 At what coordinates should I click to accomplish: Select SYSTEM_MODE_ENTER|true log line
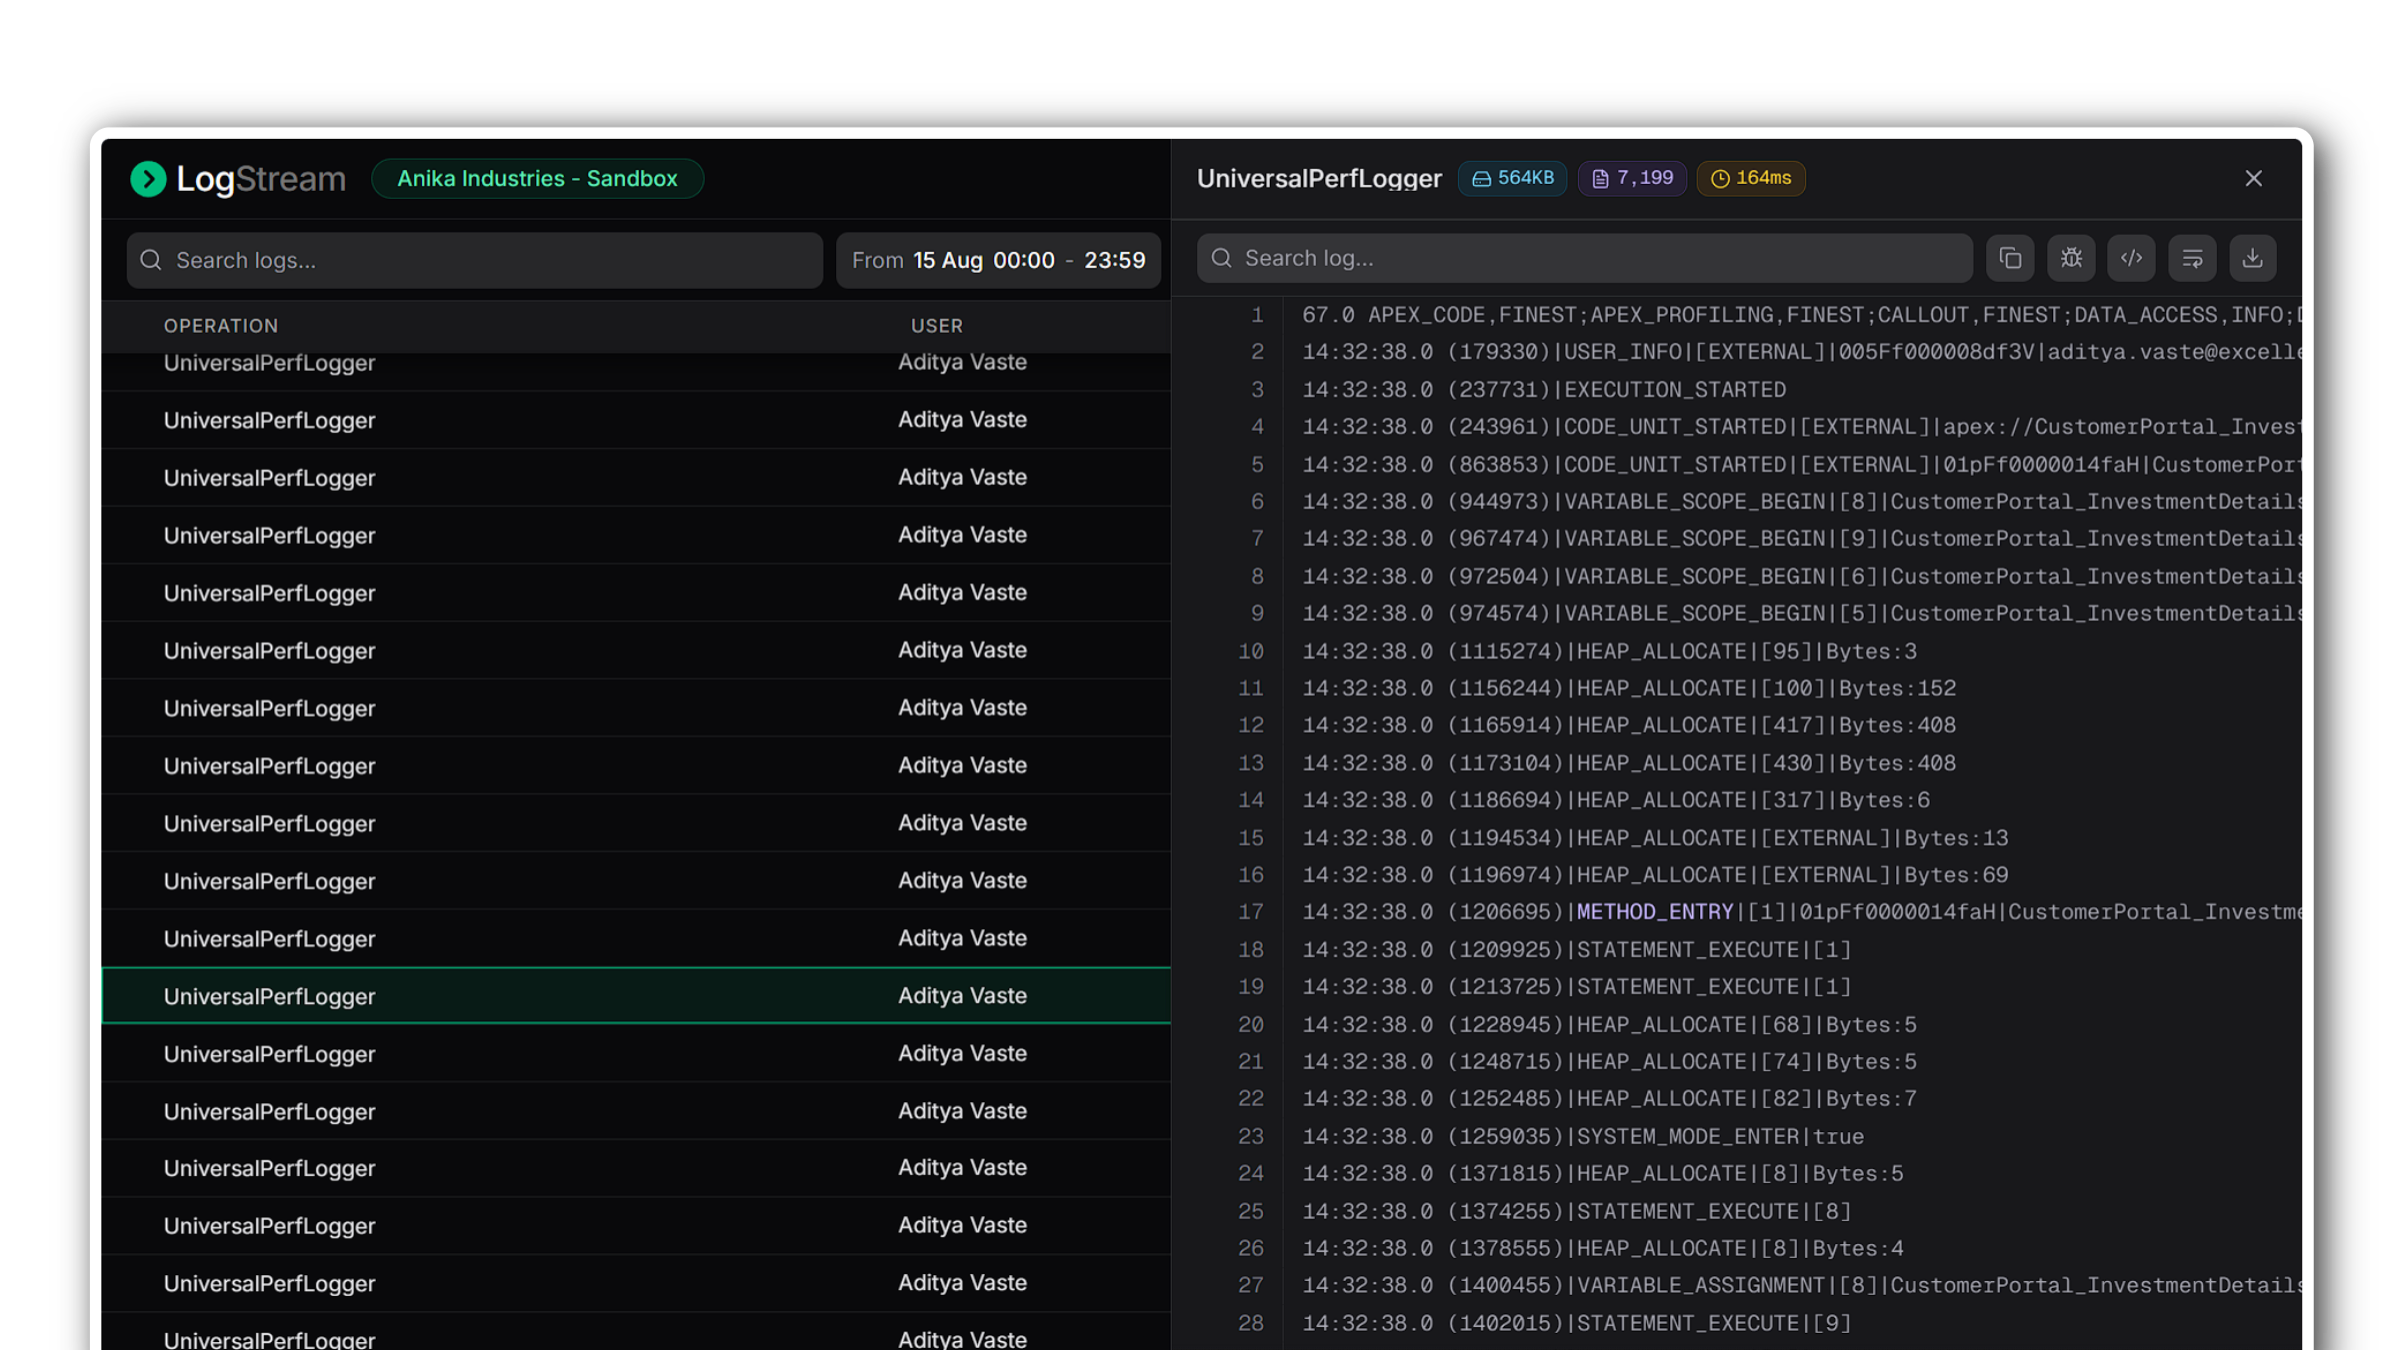coord(1583,1137)
